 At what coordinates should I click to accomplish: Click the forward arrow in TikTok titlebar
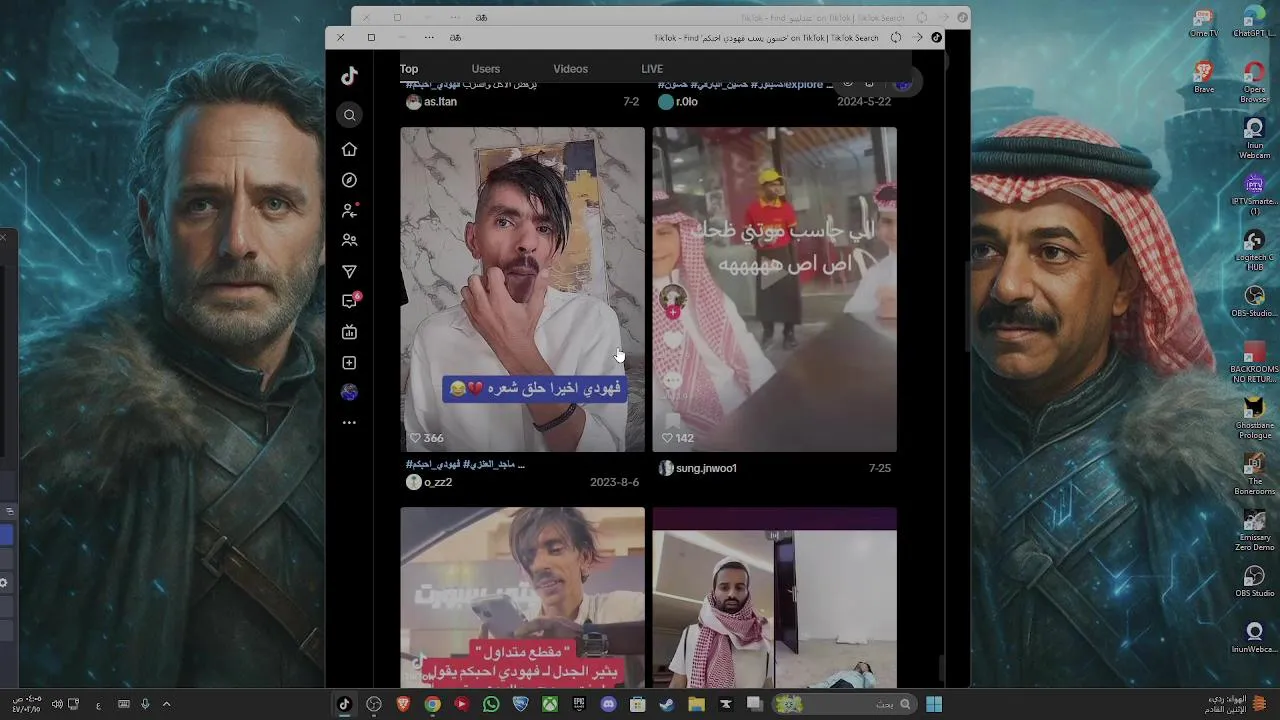pos(917,38)
